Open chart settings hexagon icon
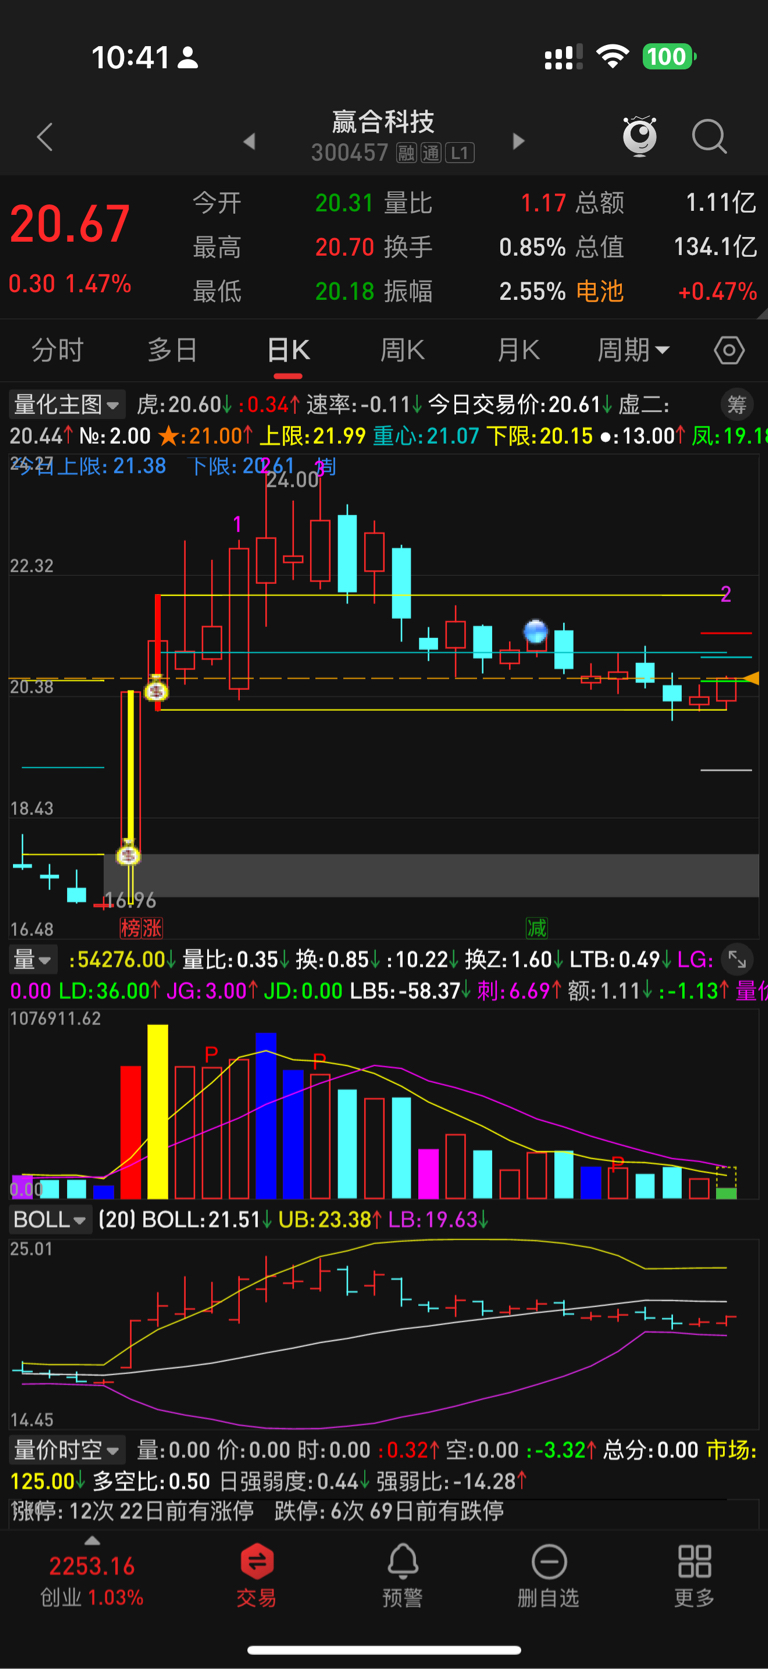768x1669 pixels. [729, 350]
